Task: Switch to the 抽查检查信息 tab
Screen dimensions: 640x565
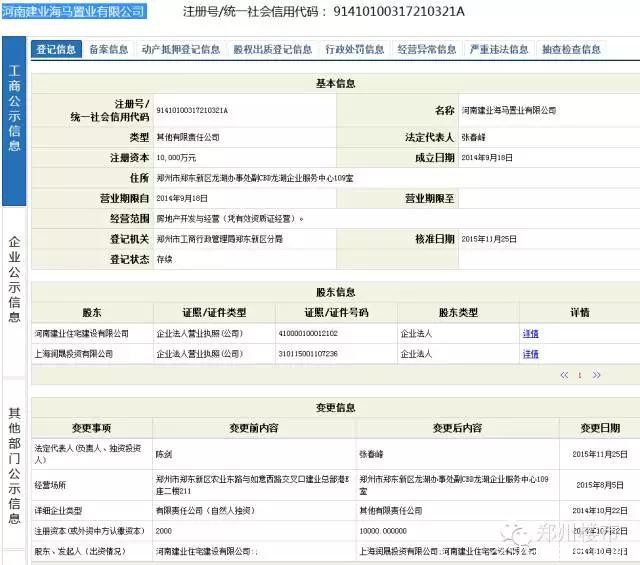Action: pyautogui.click(x=571, y=50)
